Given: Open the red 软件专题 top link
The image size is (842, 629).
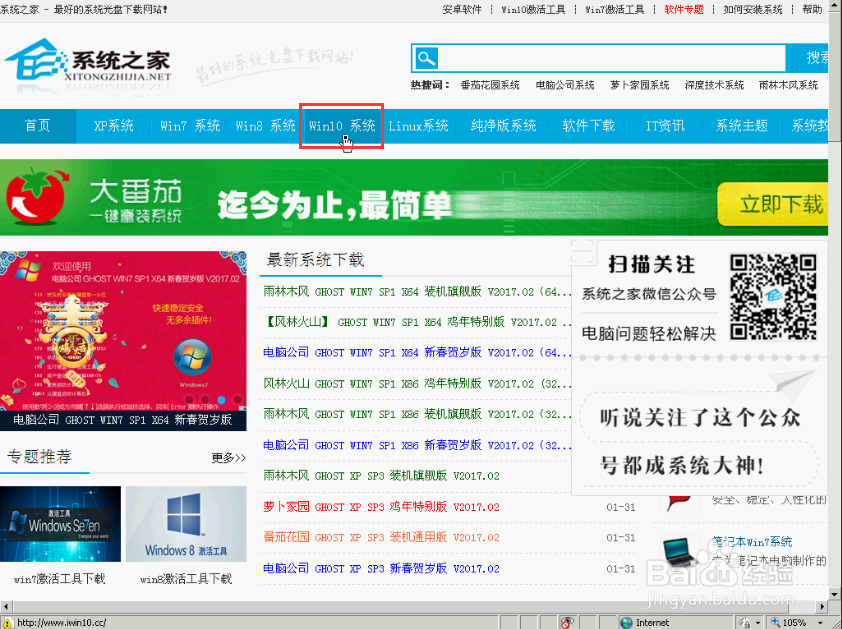Looking at the screenshot, I should tap(684, 10).
